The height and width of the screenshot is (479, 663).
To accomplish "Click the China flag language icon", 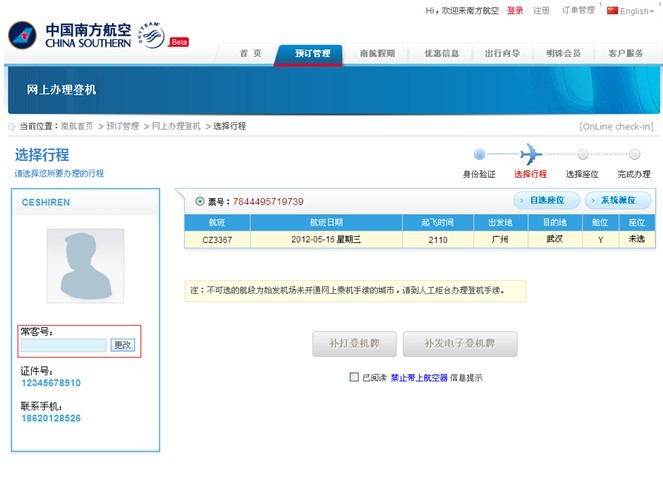I will [x=612, y=10].
